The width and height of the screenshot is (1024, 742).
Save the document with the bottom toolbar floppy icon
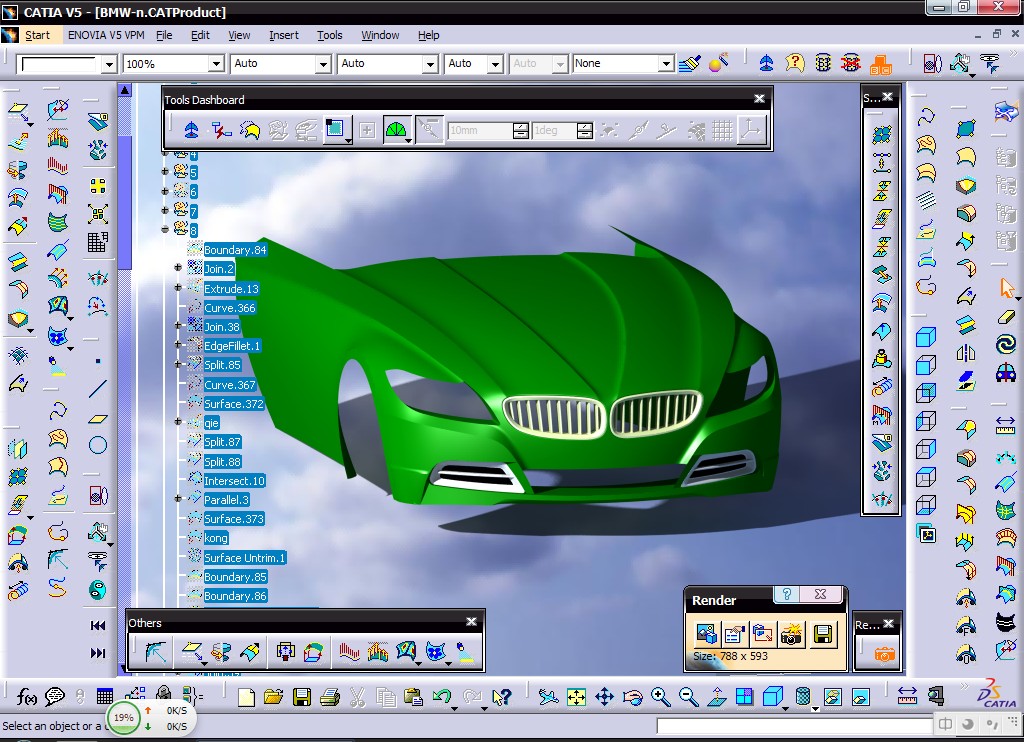pyautogui.click(x=302, y=698)
